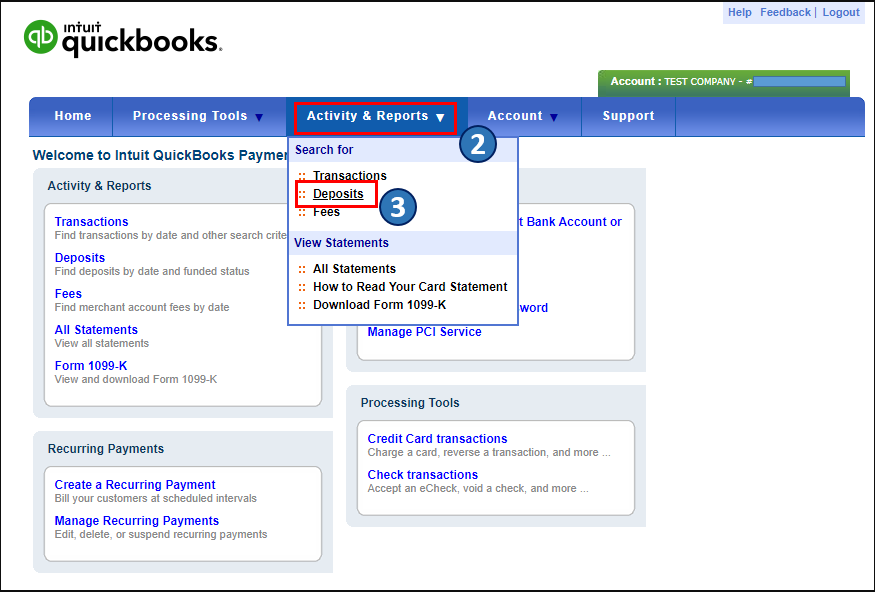Open the Help link
Screen dimensions: 875x592
(739, 12)
